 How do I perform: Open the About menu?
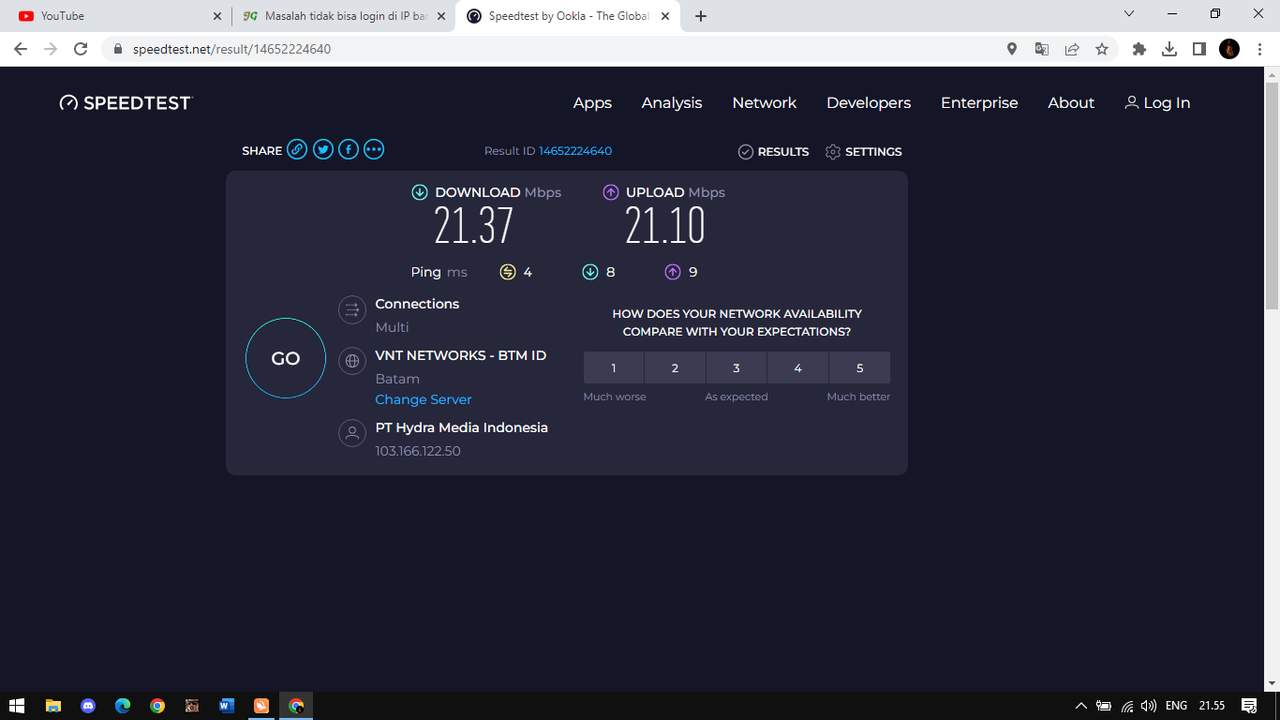click(1071, 103)
